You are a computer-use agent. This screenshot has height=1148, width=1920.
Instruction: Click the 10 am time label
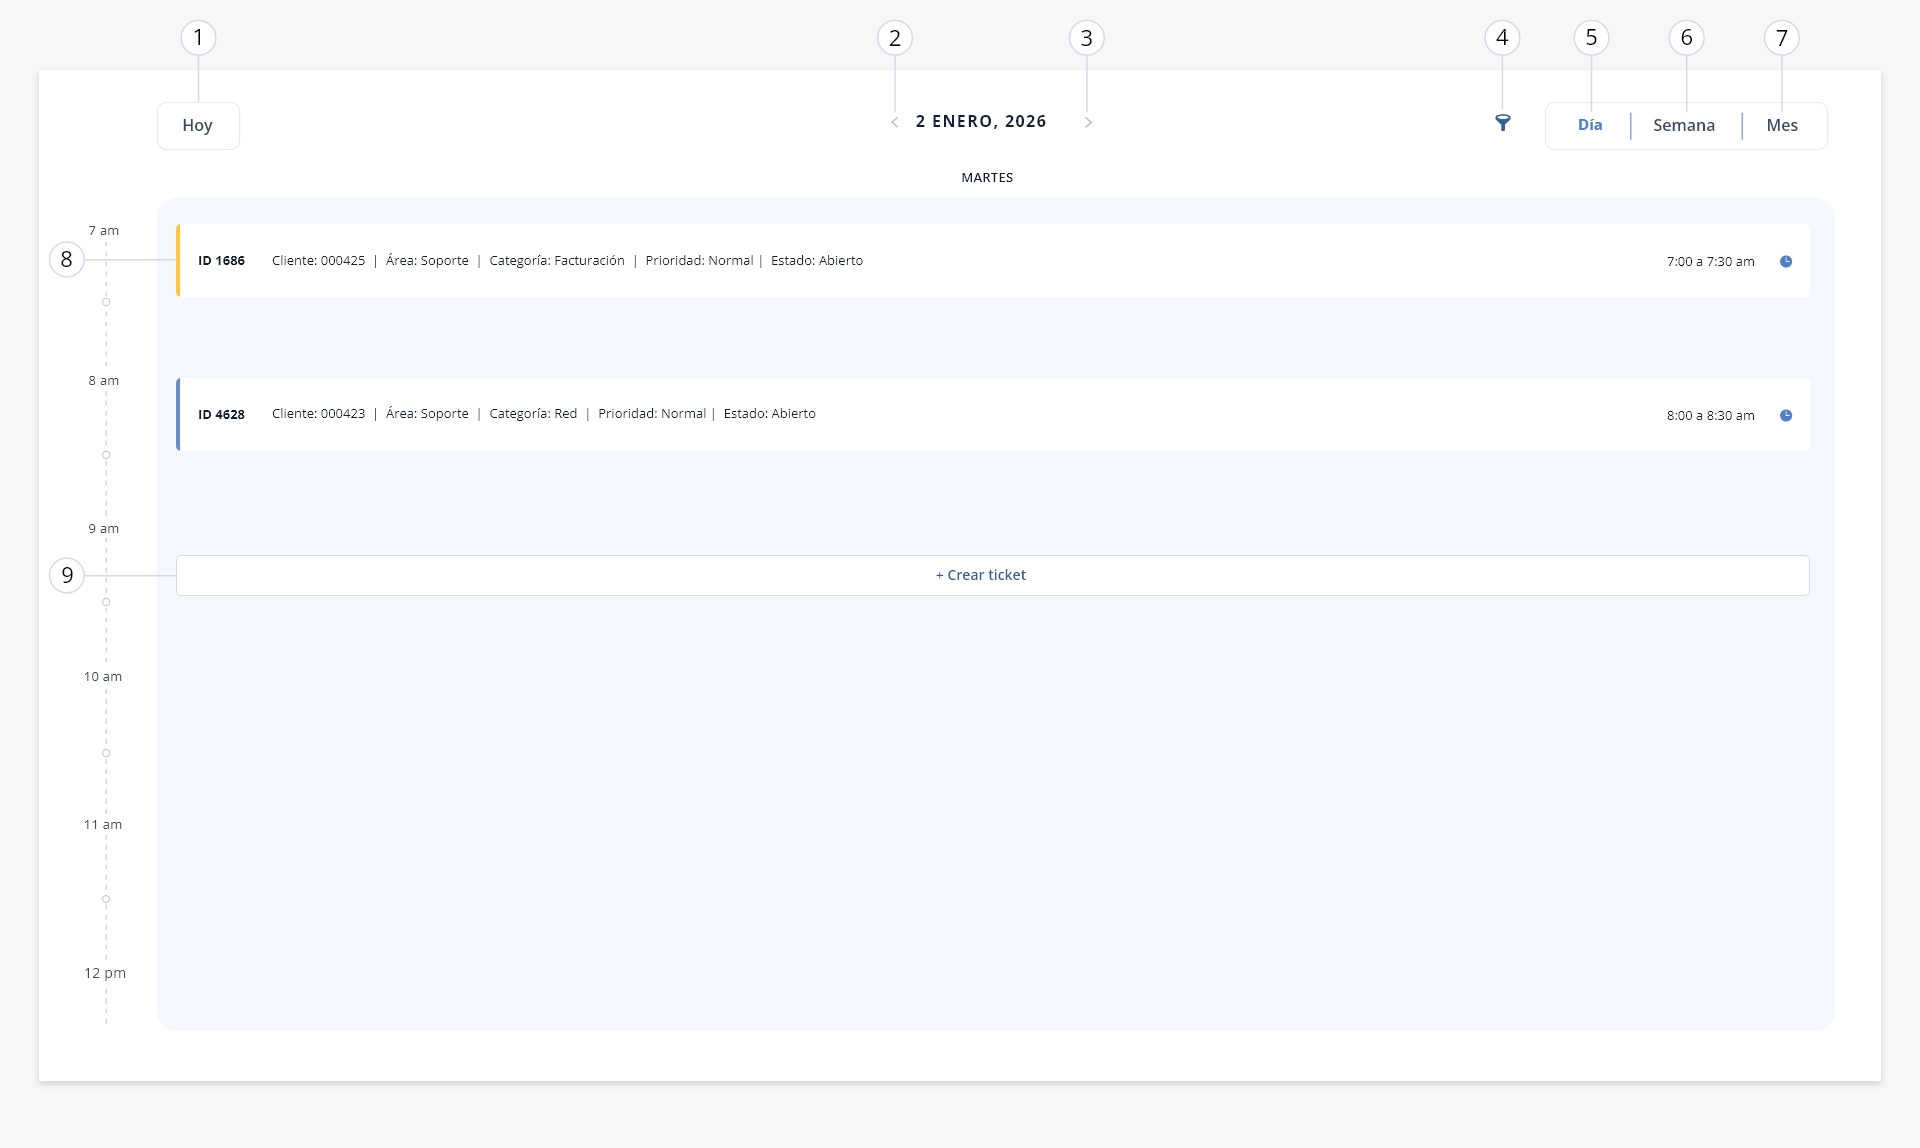click(103, 676)
